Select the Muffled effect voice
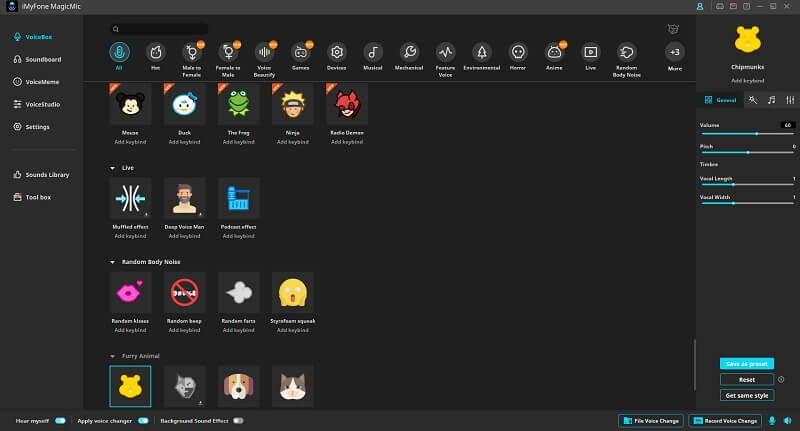Image resolution: width=800 pixels, height=431 pixels. pos(130,198)
